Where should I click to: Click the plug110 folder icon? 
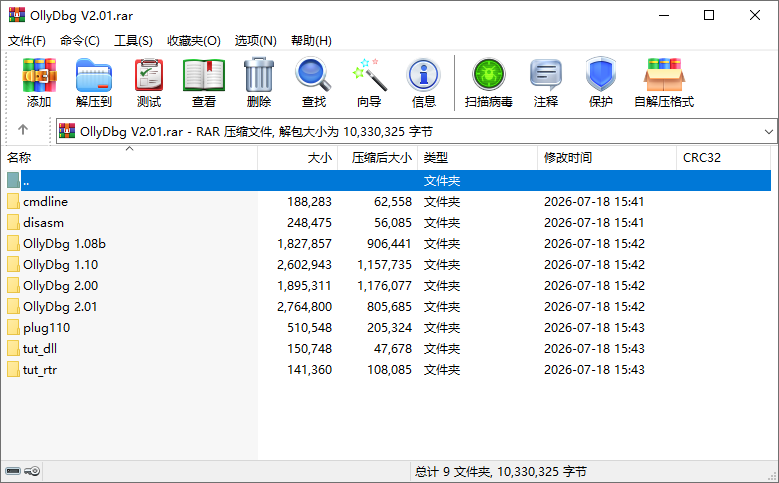13,327
